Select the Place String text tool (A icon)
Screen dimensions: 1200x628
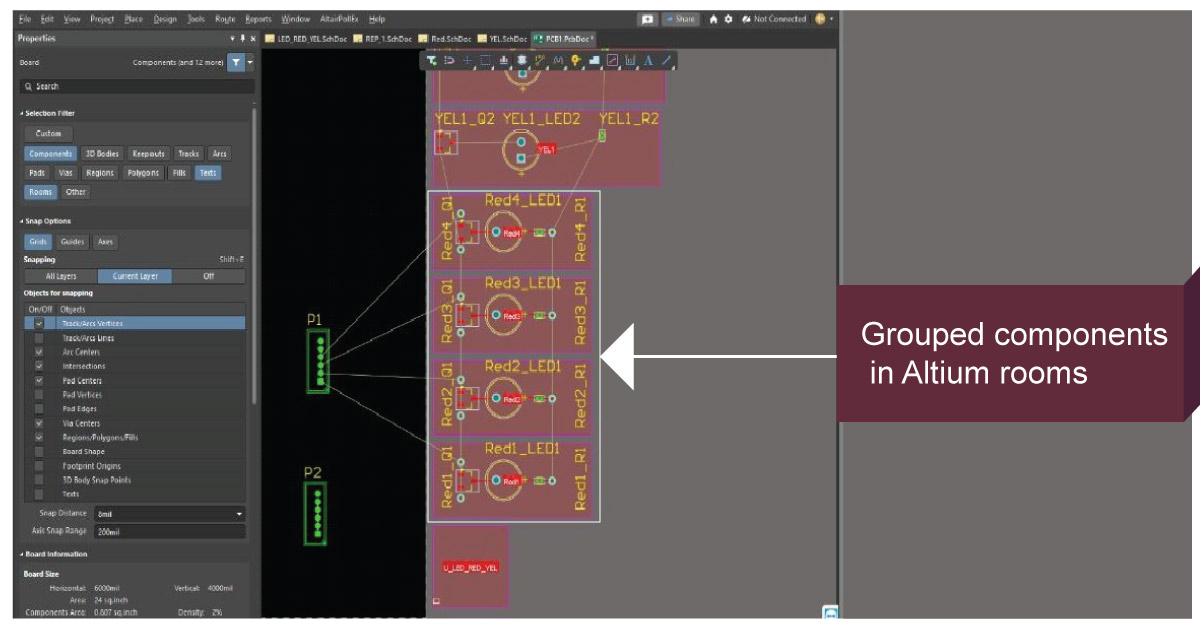[x=647, y=60]
